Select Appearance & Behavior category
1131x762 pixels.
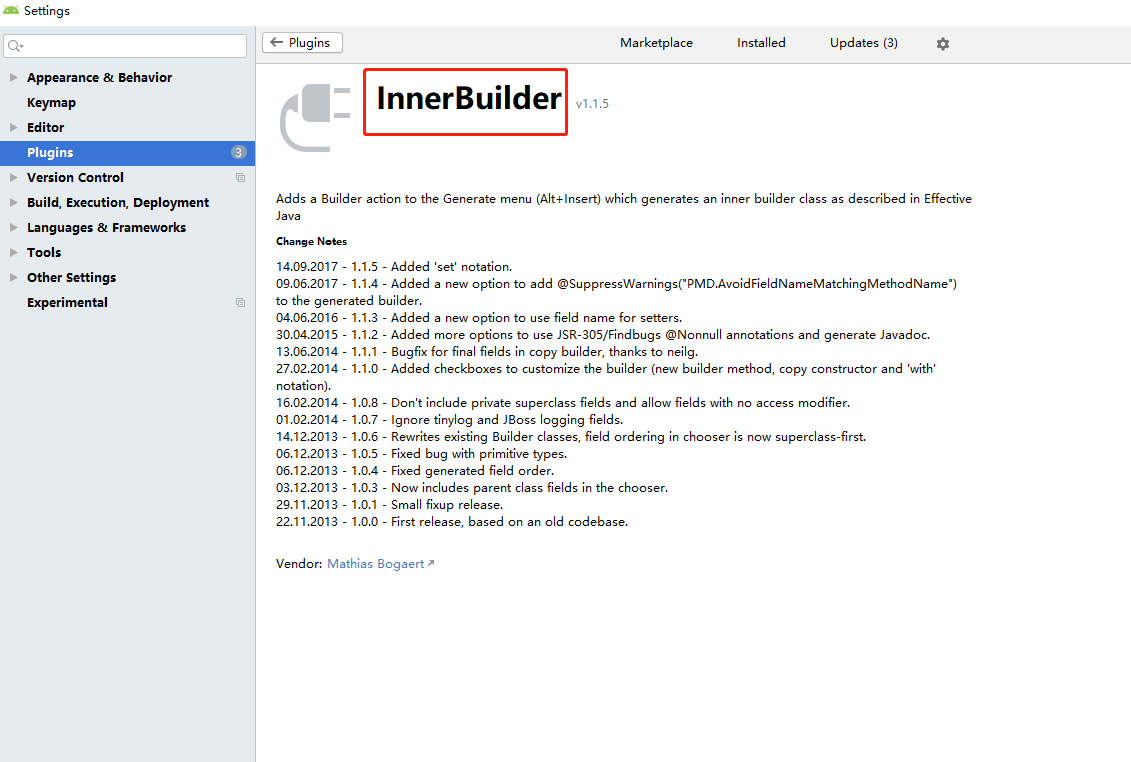100,77
